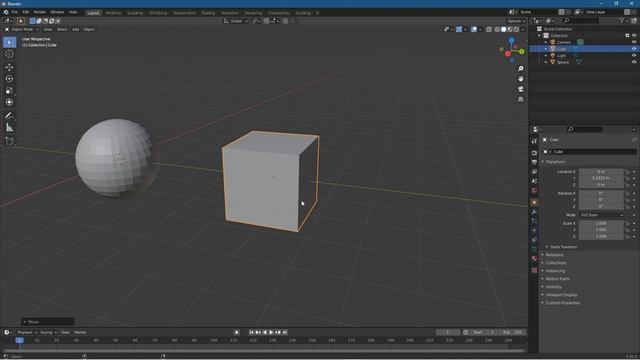
Task: Switch to the Animation workspace tab
Action: click(x=230, y=13)
